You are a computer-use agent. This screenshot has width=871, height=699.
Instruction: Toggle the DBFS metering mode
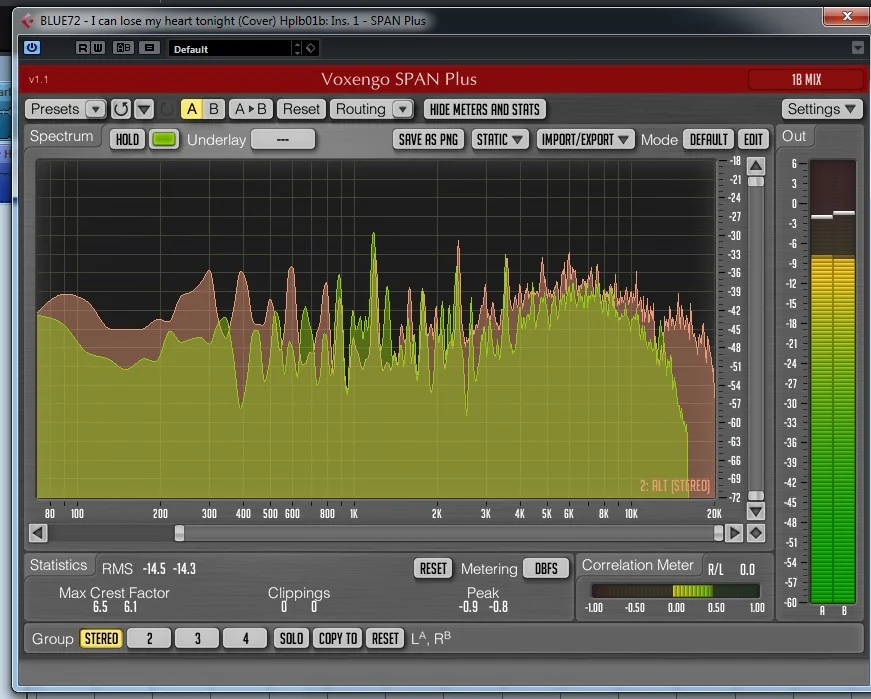click(546, 568)
